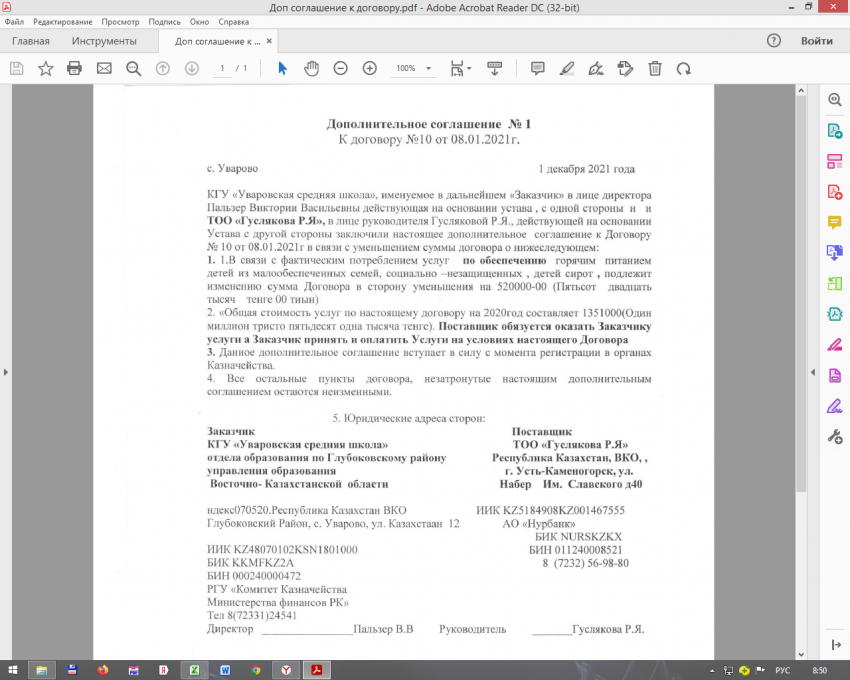Screen dimensions: 850x680
Task: Open search tool in right pane
Action: pyautogui.click(x=834, y=100)
